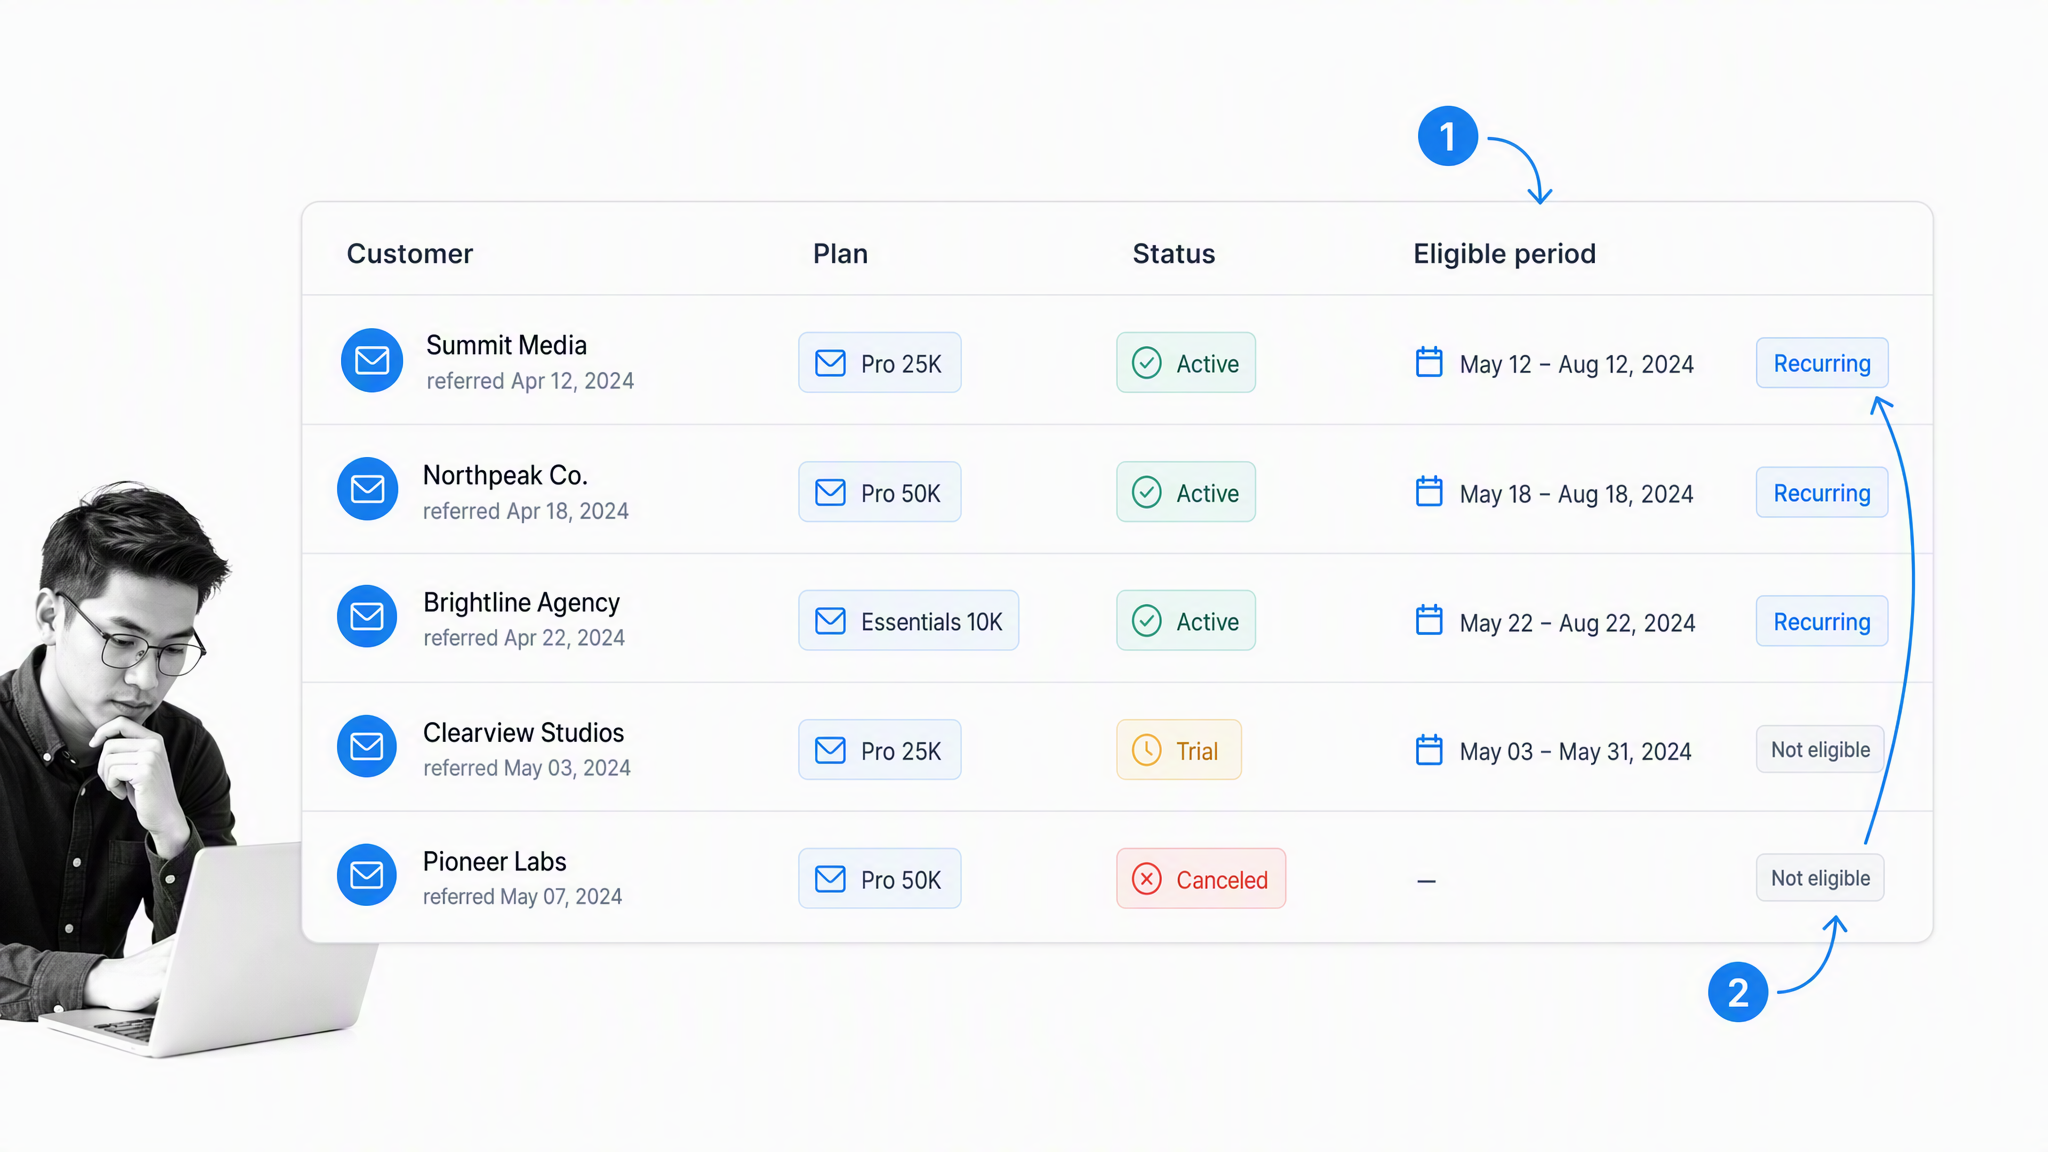2048x1152 pixels.
Task: Click the 'May 22 – Aug 22, 2024' period
Action: pos(1577,623)
